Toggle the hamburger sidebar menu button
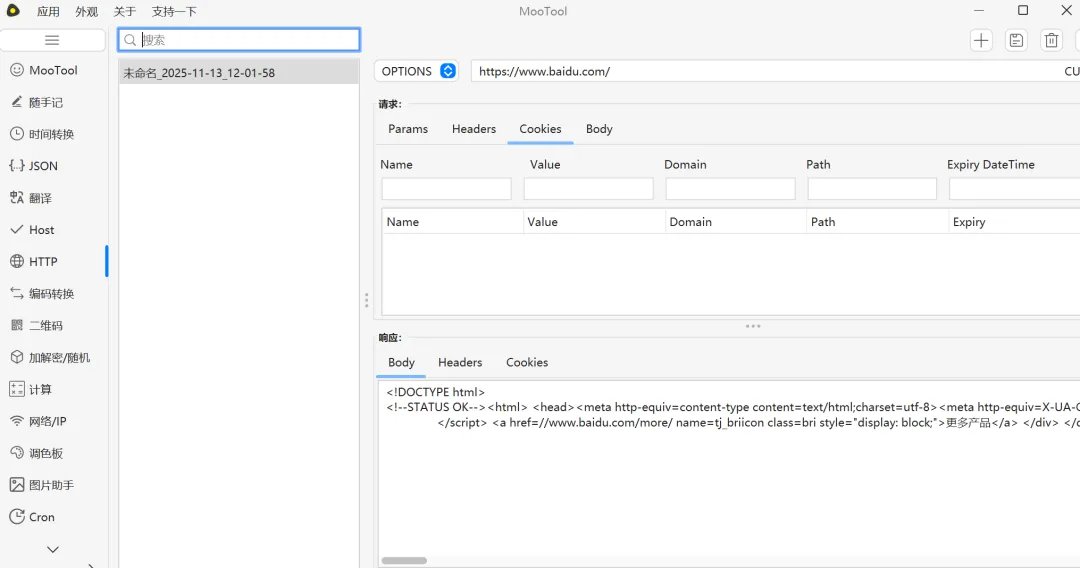The height and width of the screenshot is (568, 1080). pos(52,40)
